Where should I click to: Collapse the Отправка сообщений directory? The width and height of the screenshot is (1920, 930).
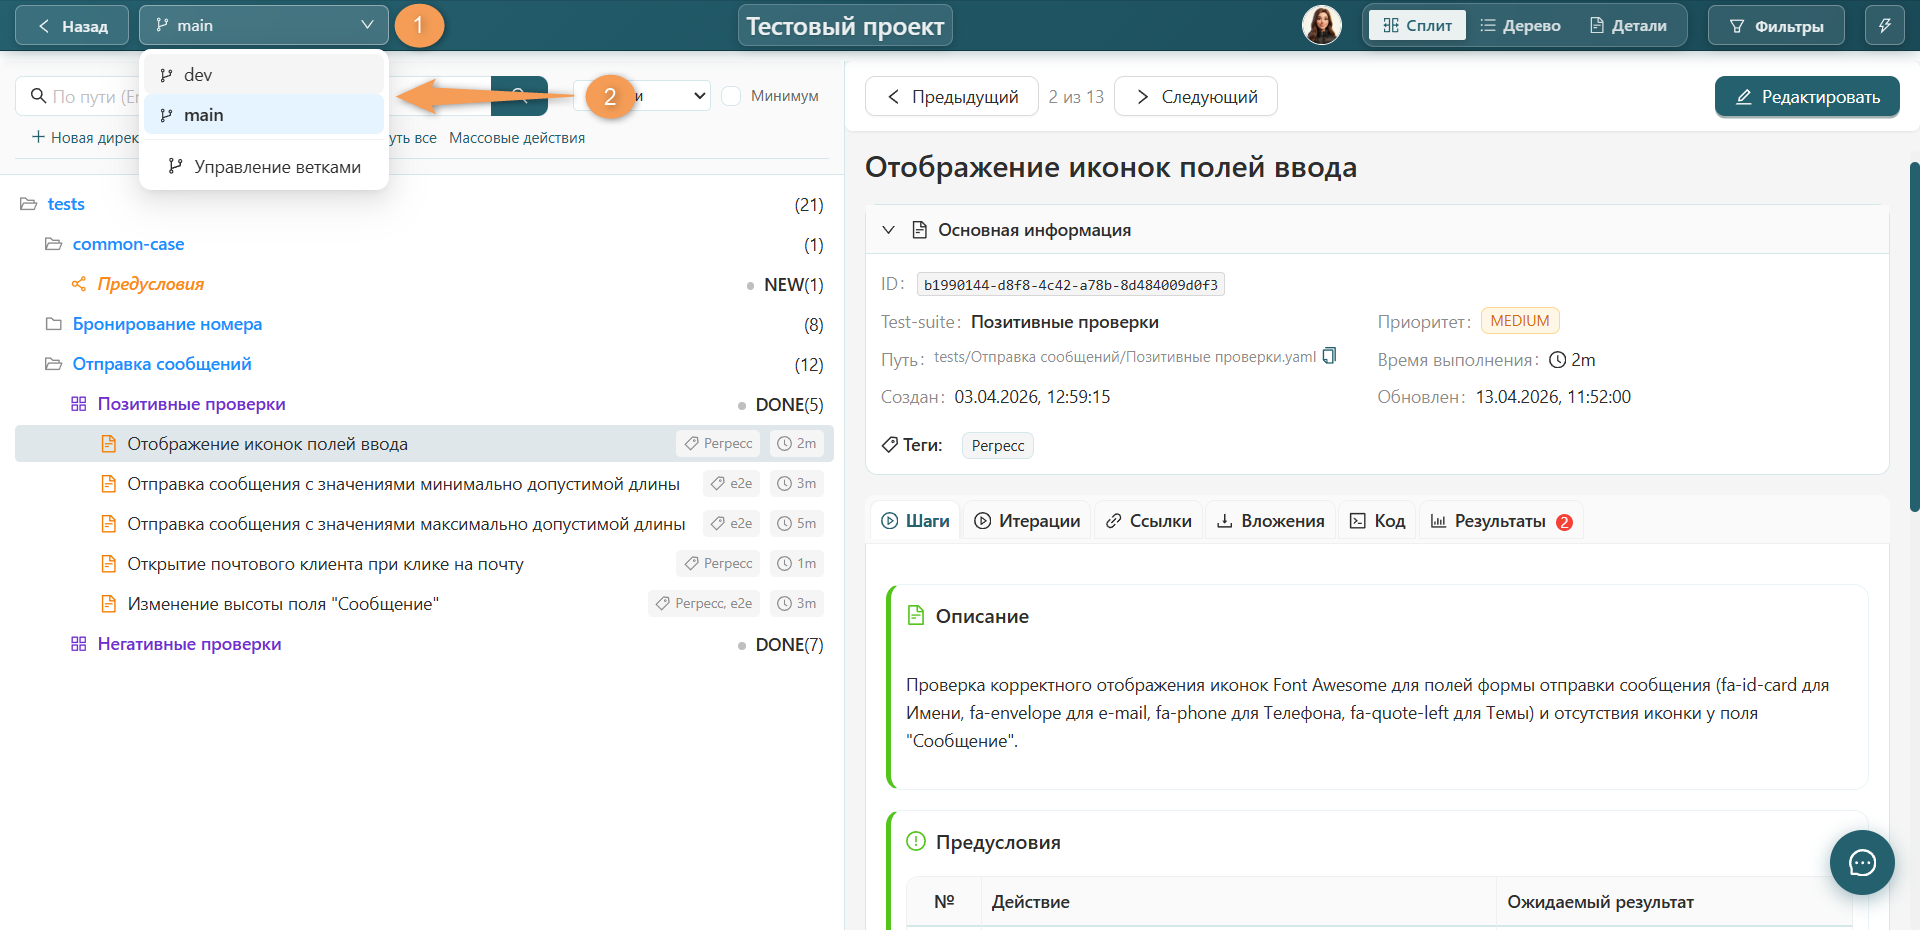click(162, 364)
